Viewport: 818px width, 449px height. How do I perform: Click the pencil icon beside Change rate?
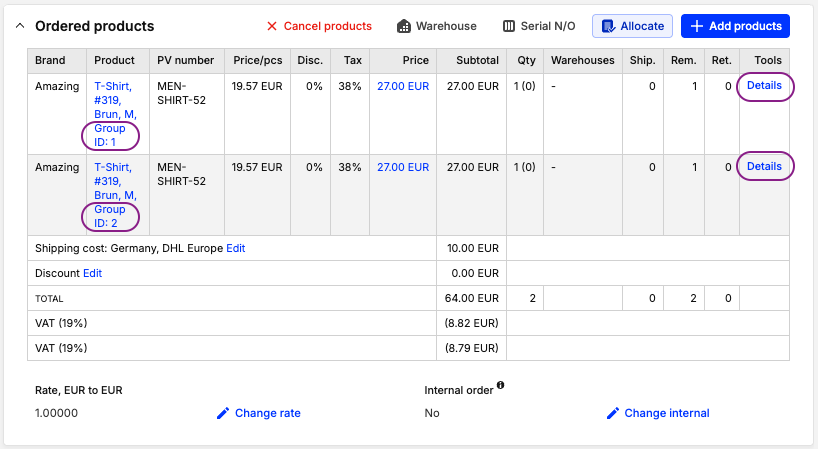point(223,413)
